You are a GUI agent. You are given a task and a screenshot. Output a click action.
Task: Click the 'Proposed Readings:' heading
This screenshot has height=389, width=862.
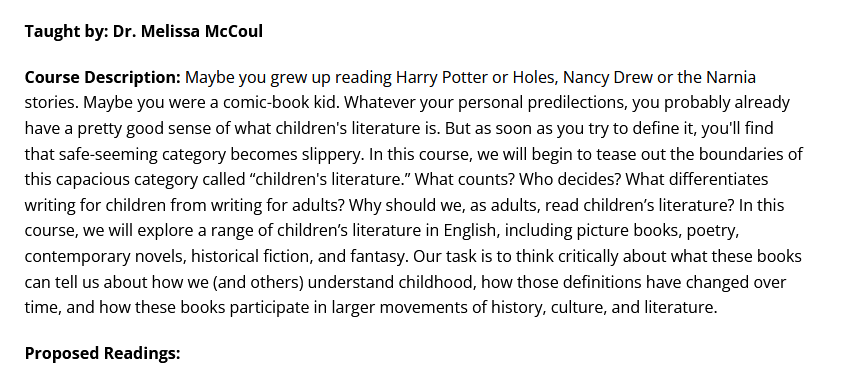click(x=102, y=353)
